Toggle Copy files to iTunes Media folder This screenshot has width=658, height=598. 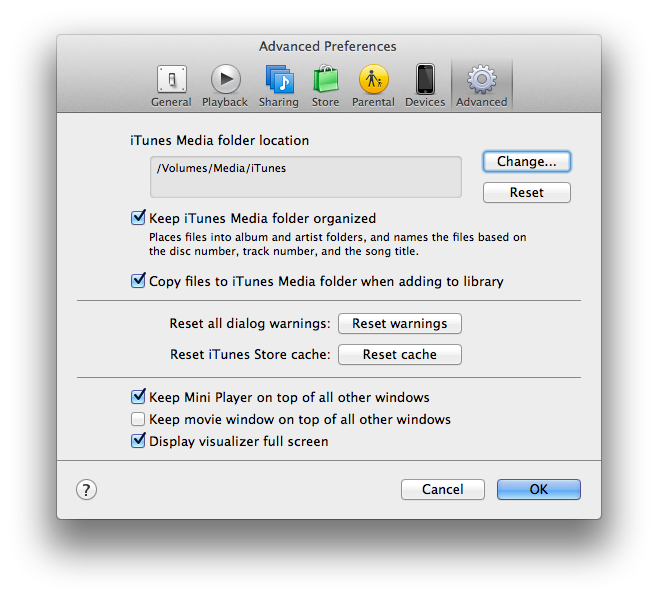click(x=138, y=280)
